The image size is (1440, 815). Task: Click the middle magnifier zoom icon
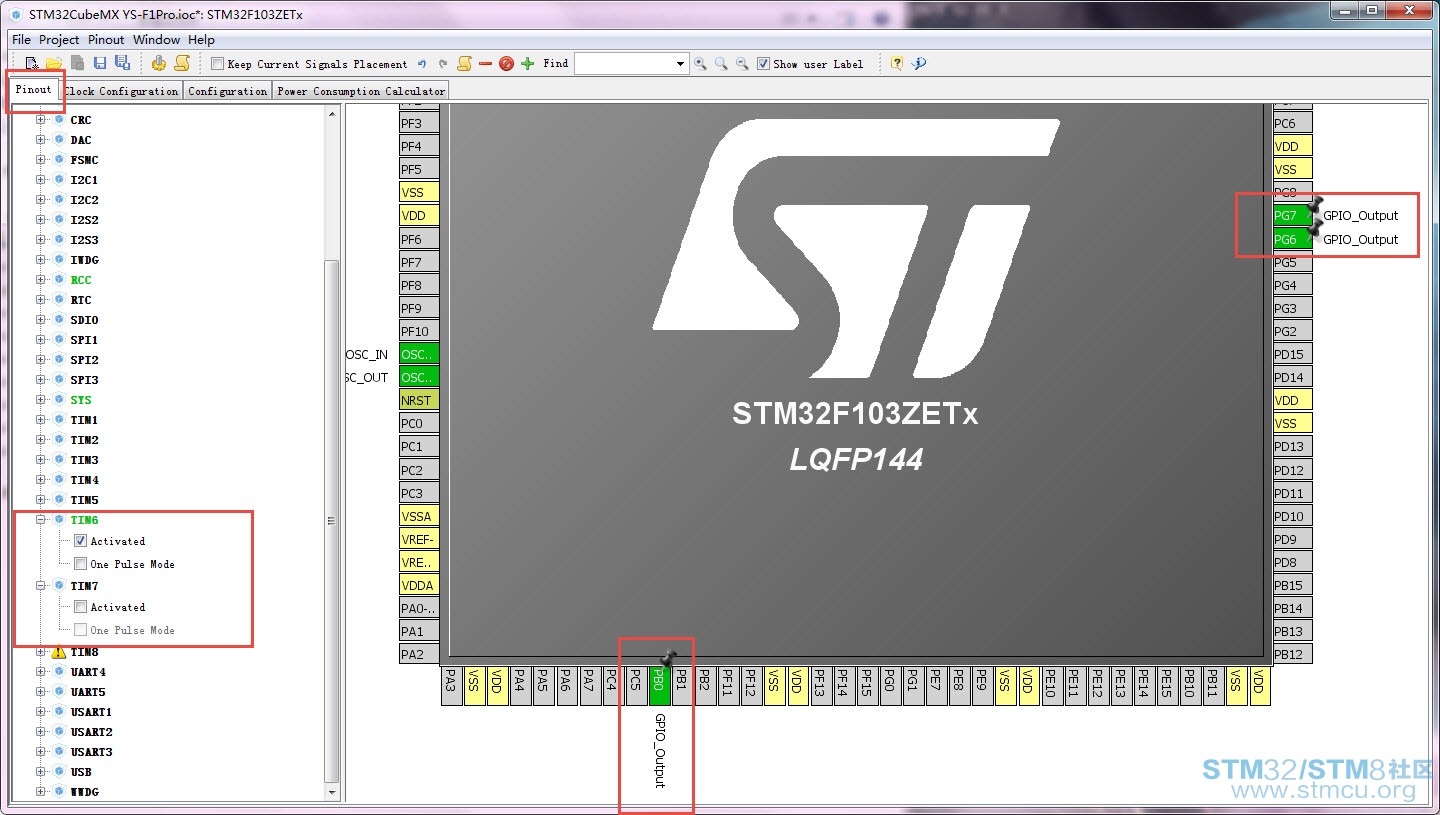click(721, 64)
